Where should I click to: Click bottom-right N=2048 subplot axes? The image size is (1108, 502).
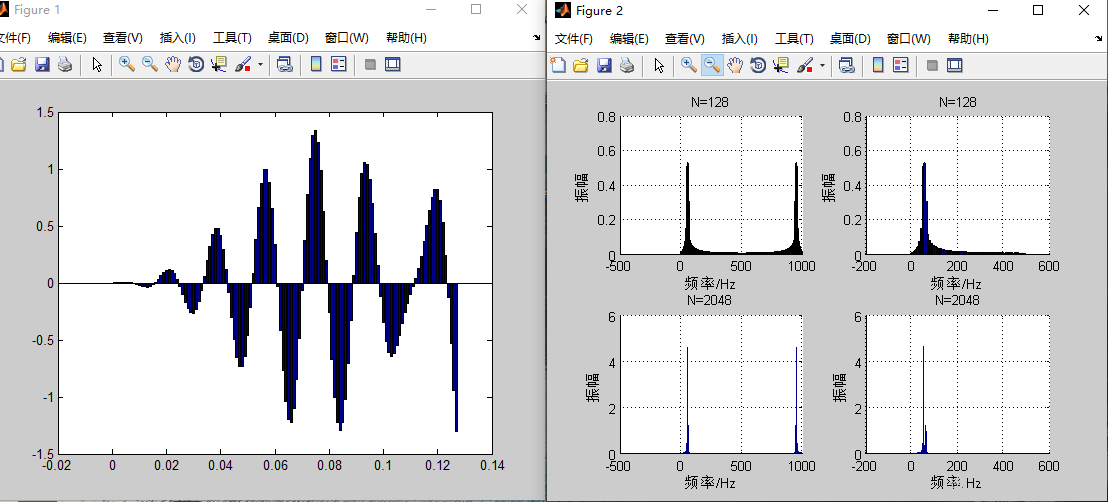[956, 385]
